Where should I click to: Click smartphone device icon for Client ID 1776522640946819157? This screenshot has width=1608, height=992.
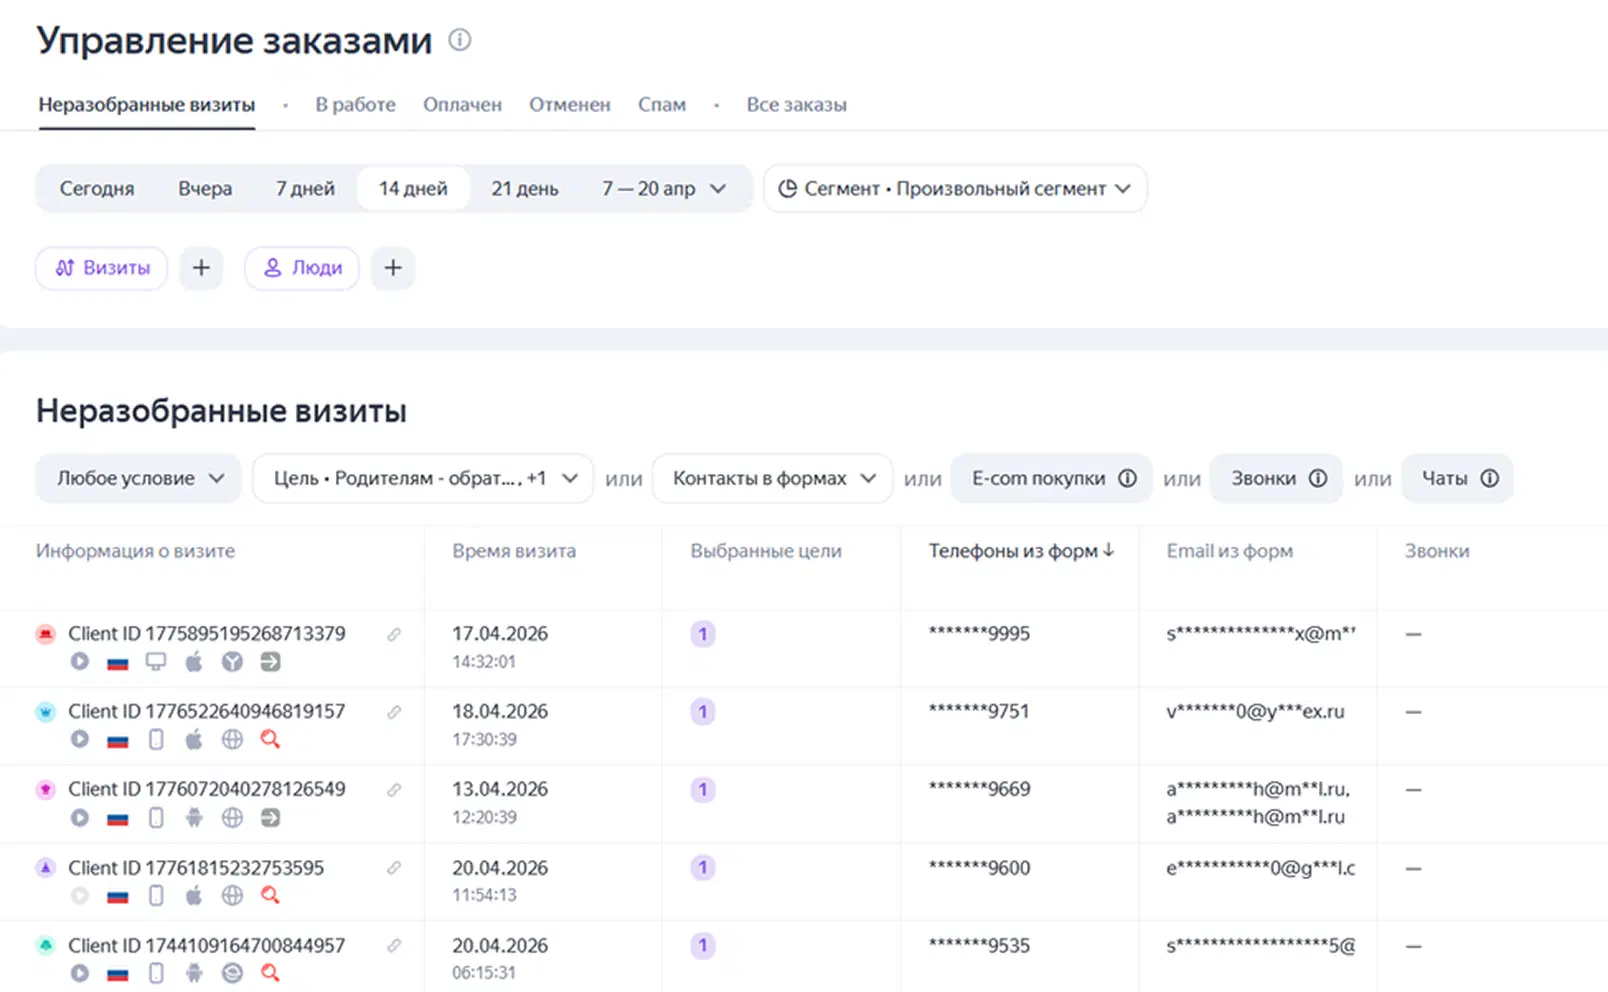156,739
